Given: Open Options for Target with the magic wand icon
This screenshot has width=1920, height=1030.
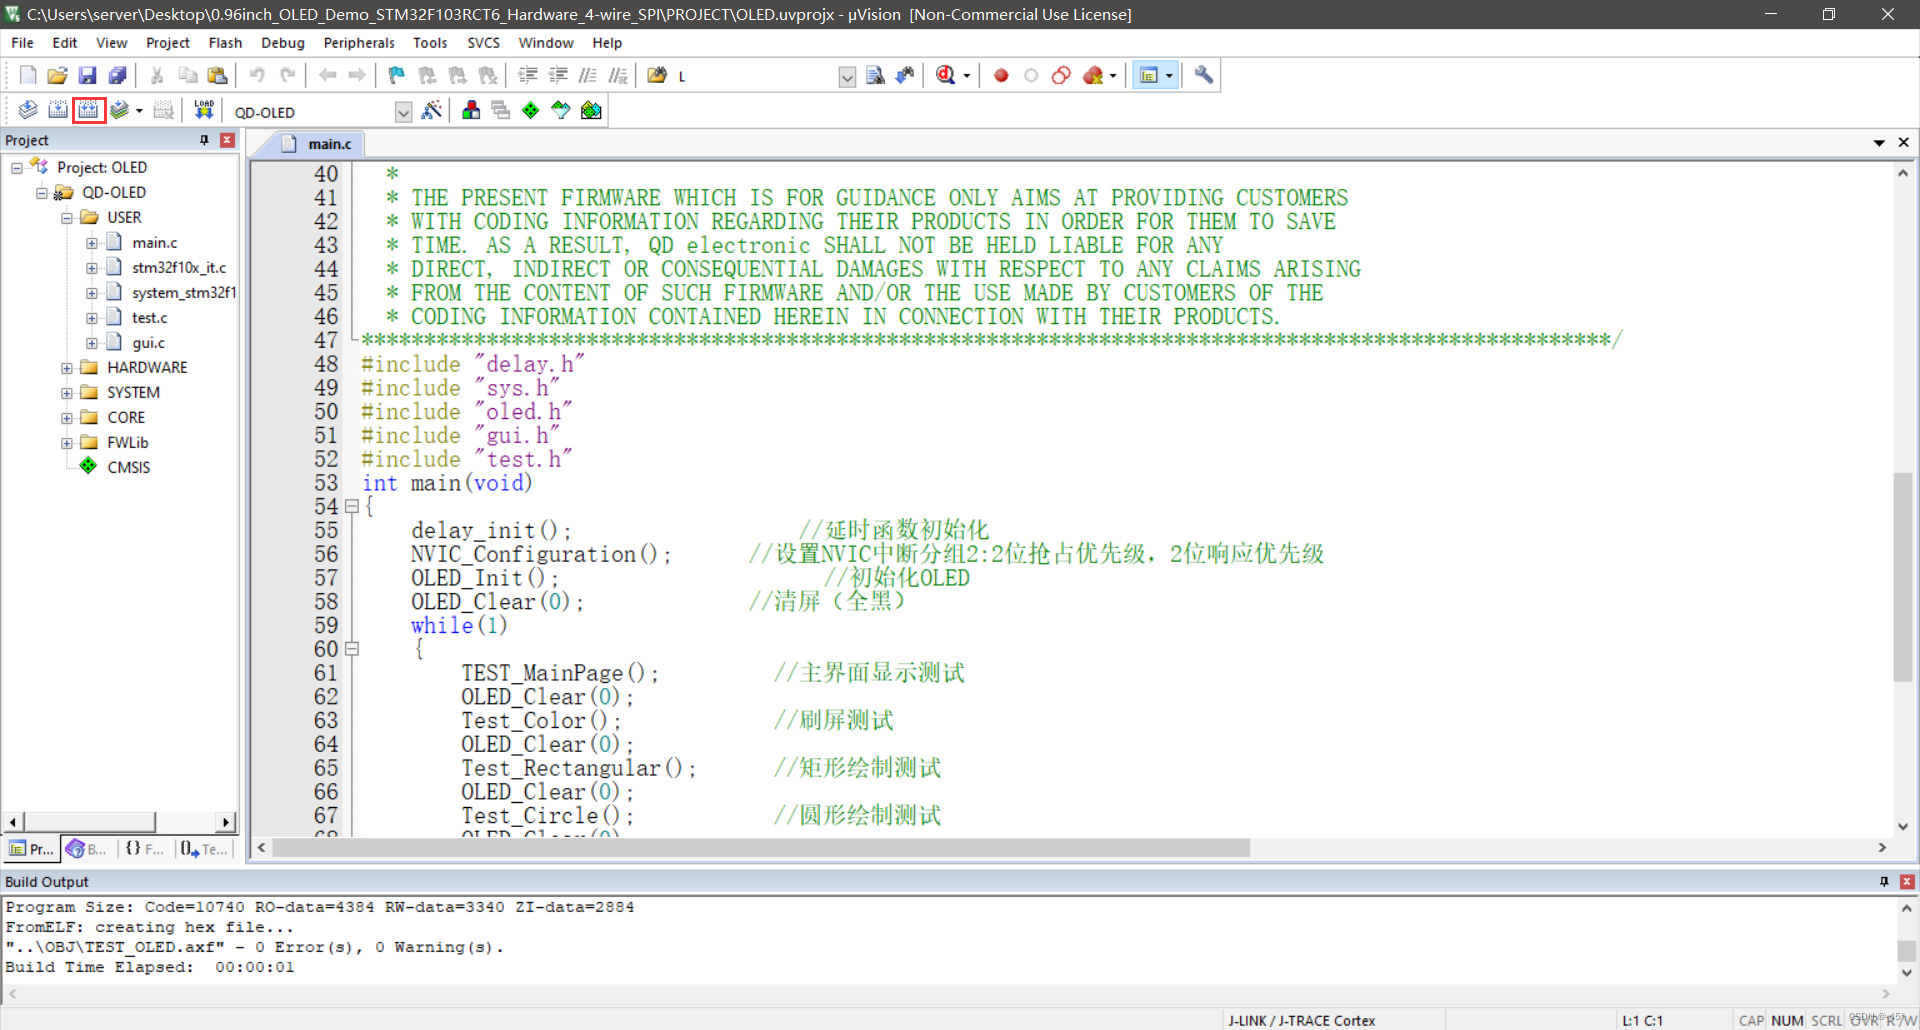Looking at the screenshot, I should click(432, 110).
